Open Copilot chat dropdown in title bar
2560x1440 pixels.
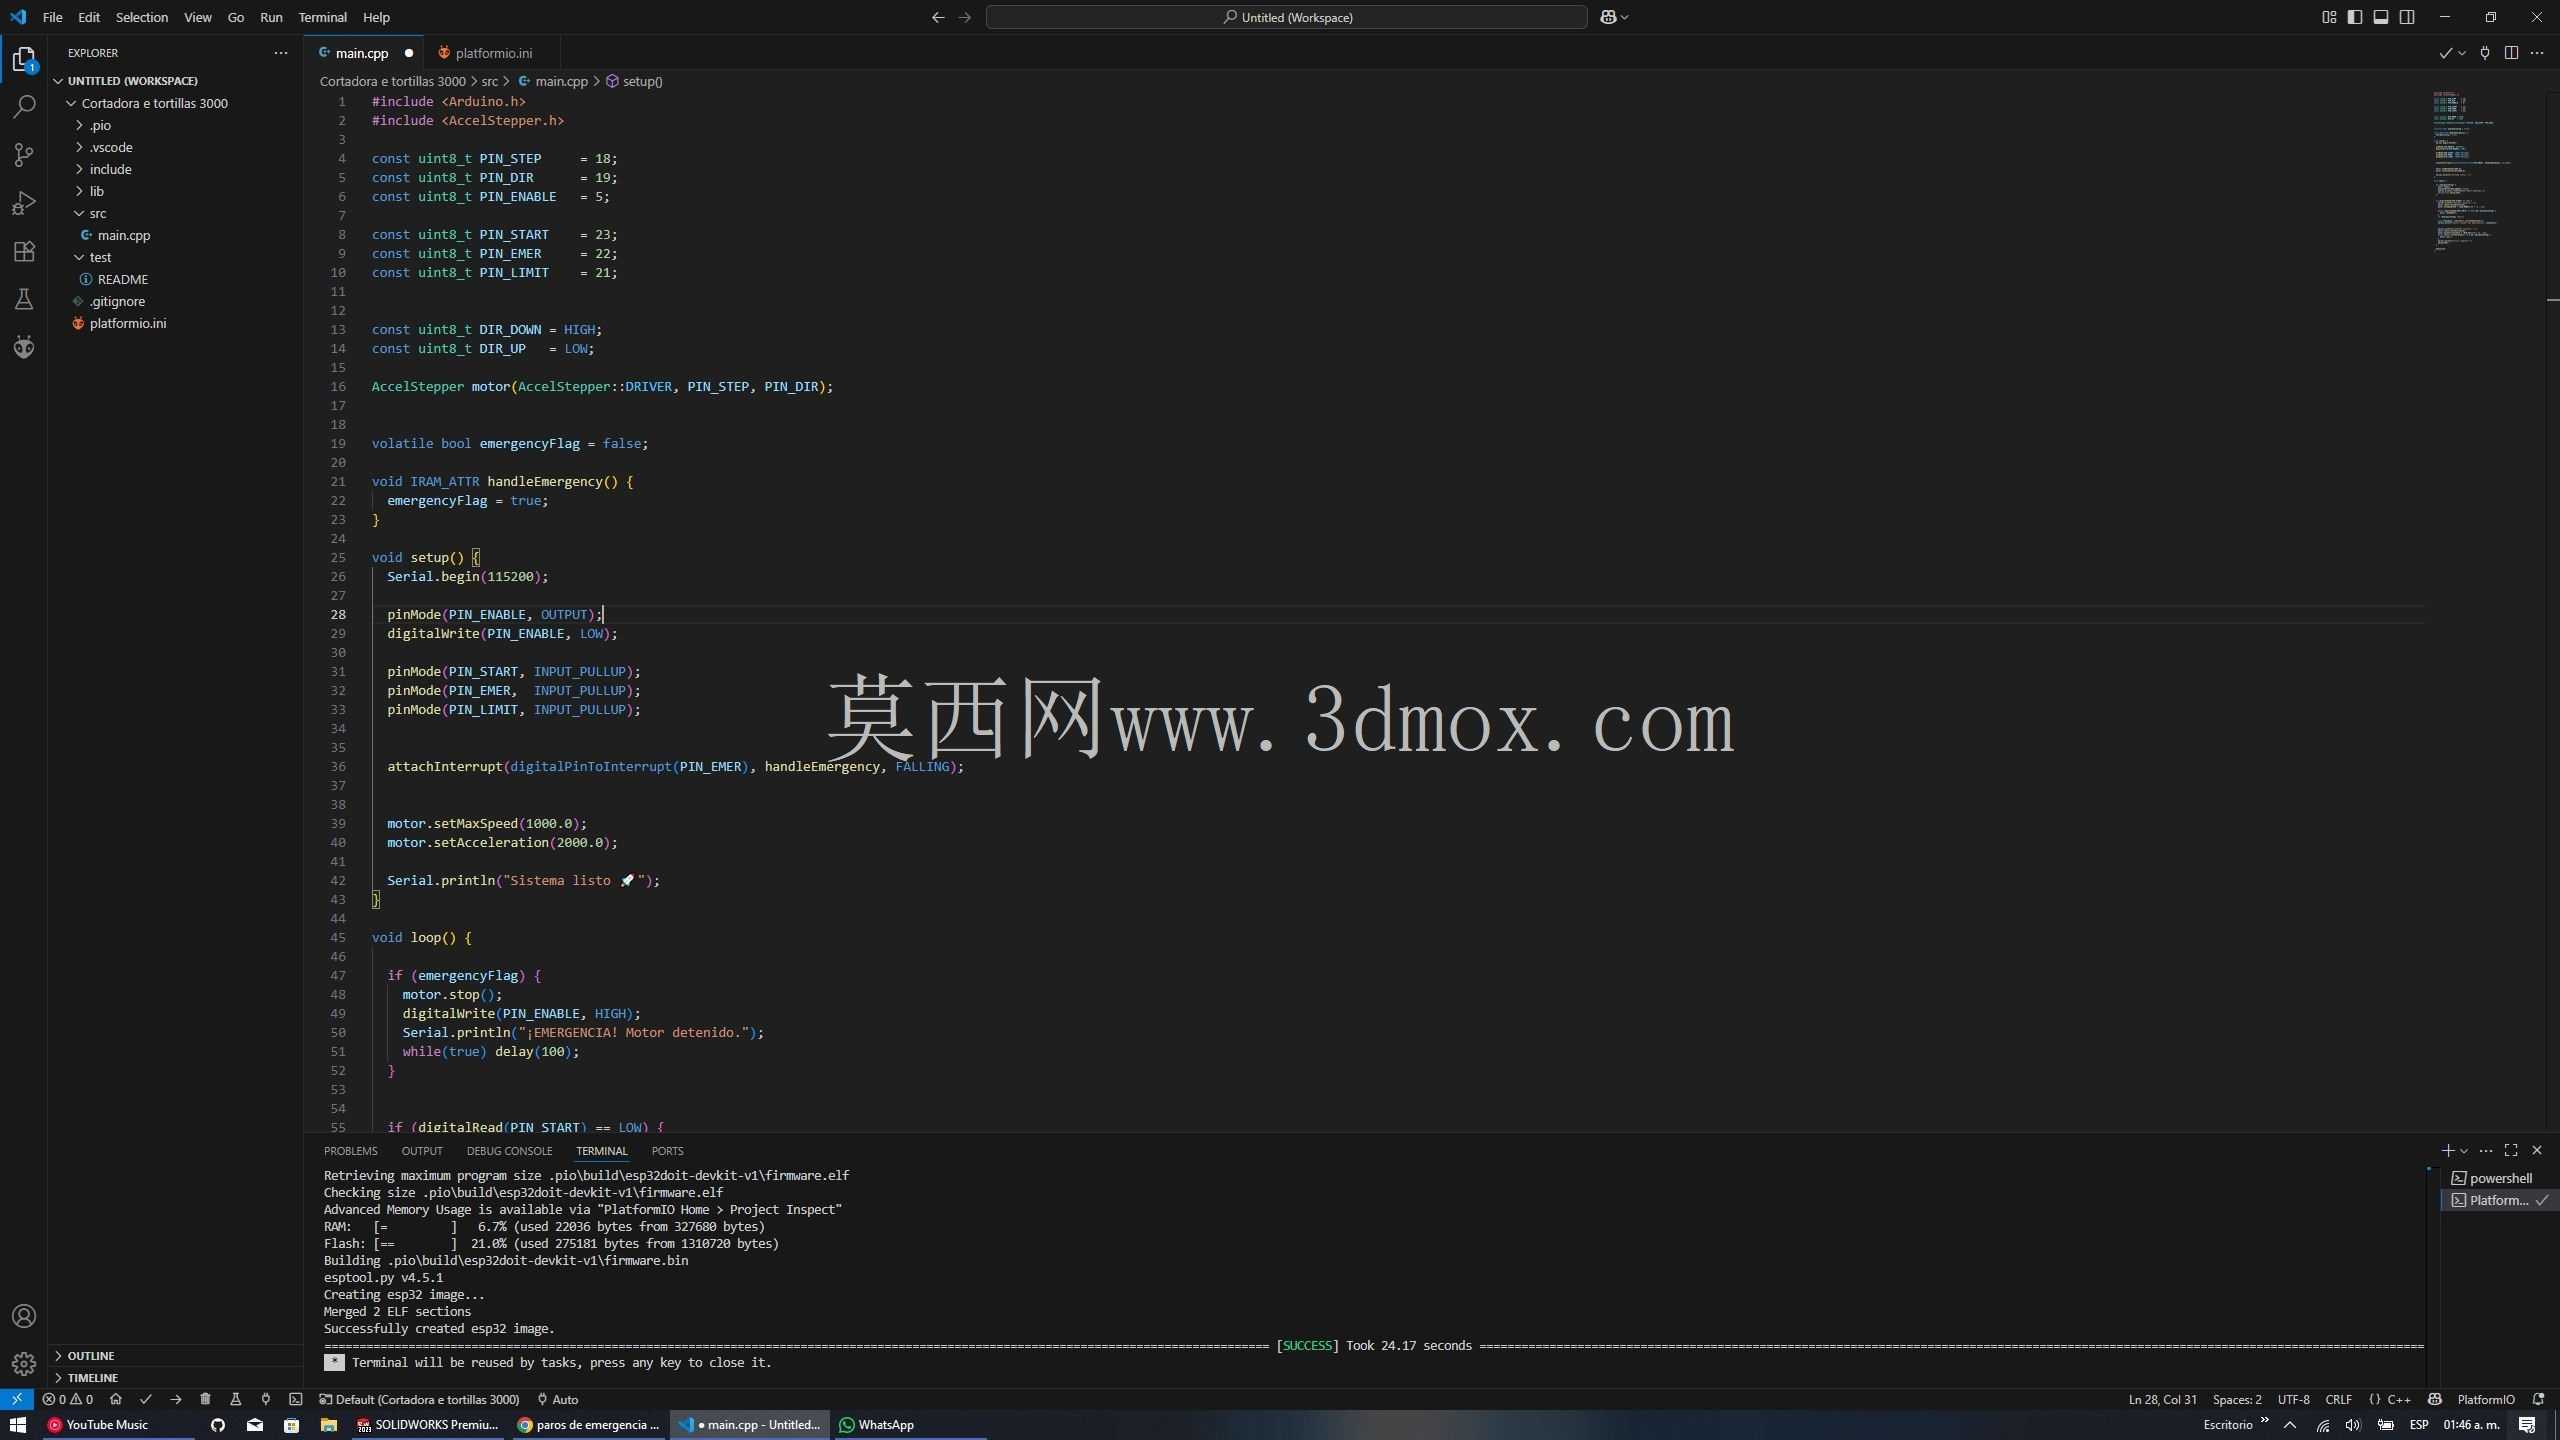[x=1625, y=17]
